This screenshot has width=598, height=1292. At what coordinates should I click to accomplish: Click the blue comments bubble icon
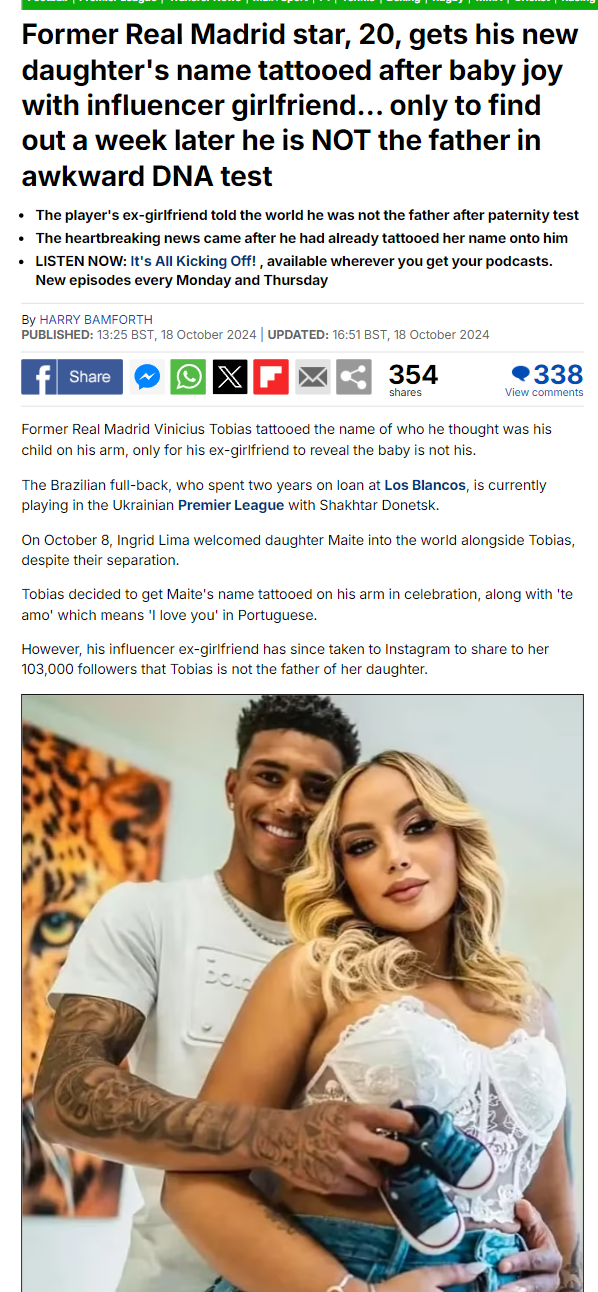coord(520,374)
